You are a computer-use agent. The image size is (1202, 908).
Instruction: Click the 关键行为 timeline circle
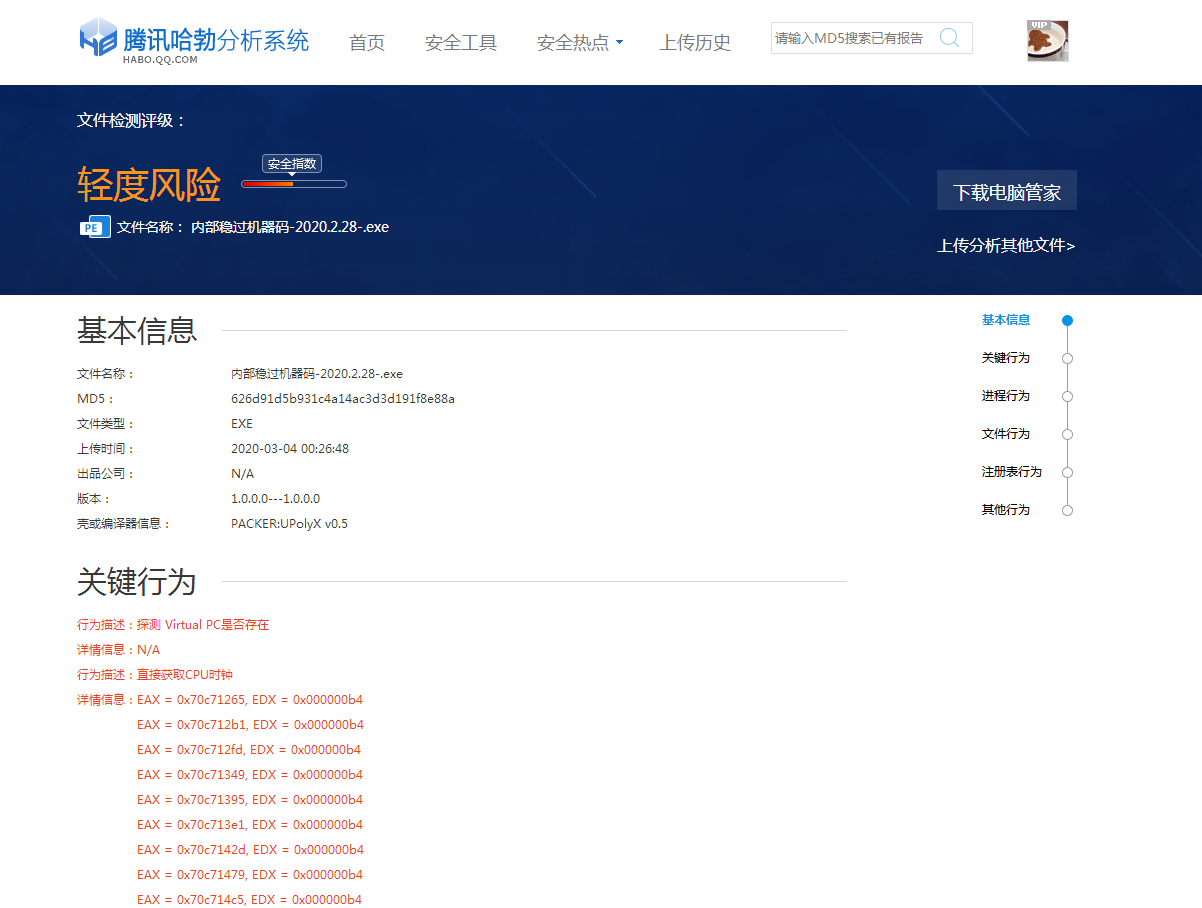click(1067, 359)
